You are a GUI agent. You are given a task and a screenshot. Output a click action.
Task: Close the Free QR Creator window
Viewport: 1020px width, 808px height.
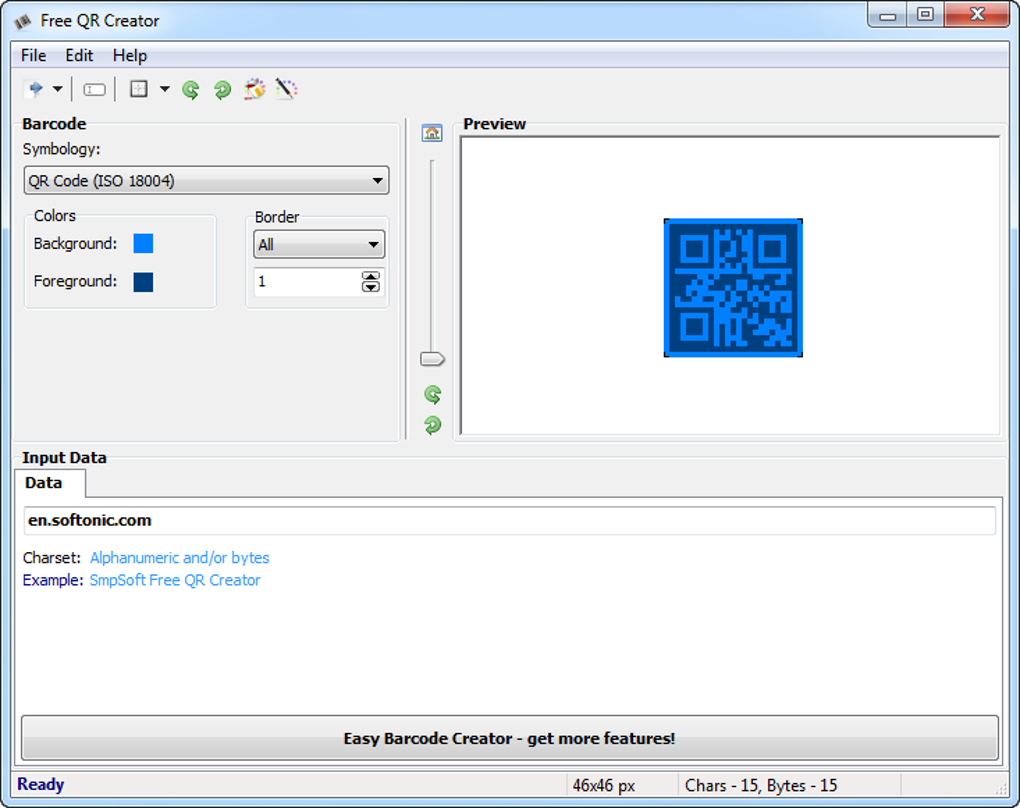pyautogui.click(x=976, y=15)
